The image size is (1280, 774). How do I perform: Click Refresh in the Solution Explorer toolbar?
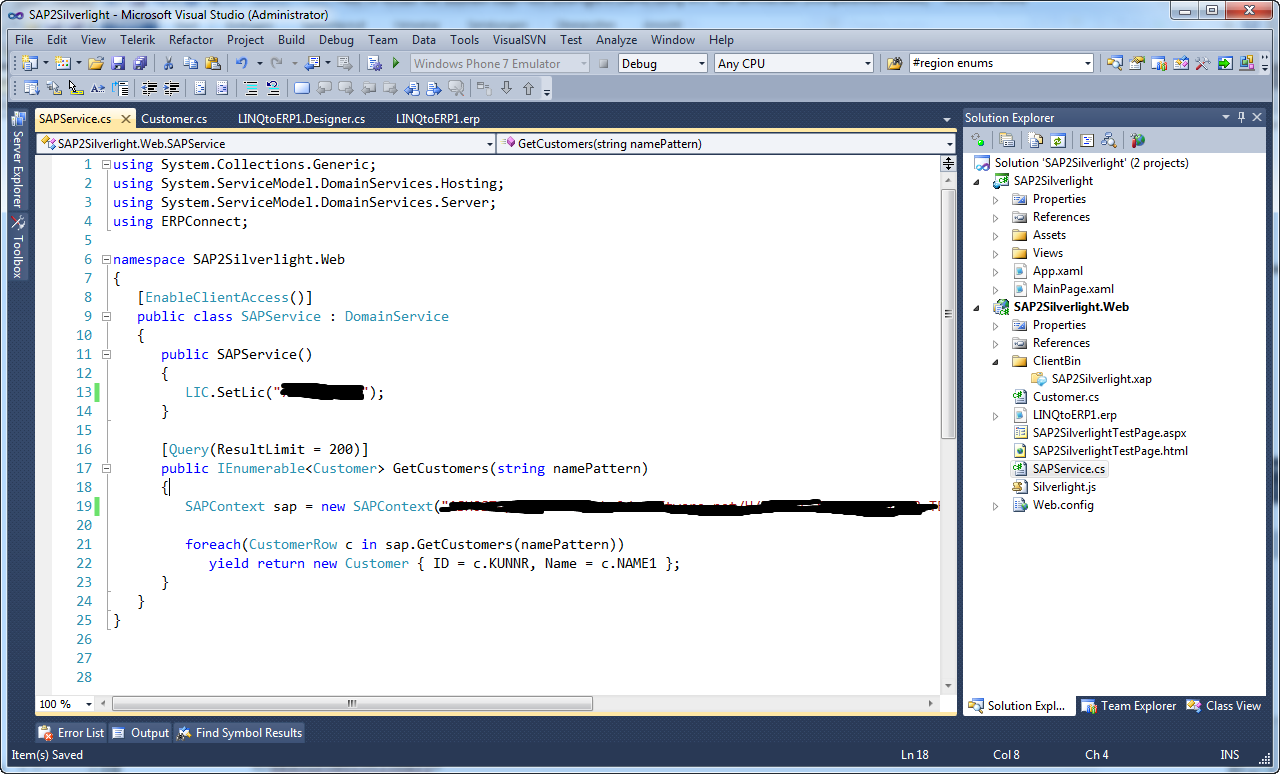[1058, 140]
